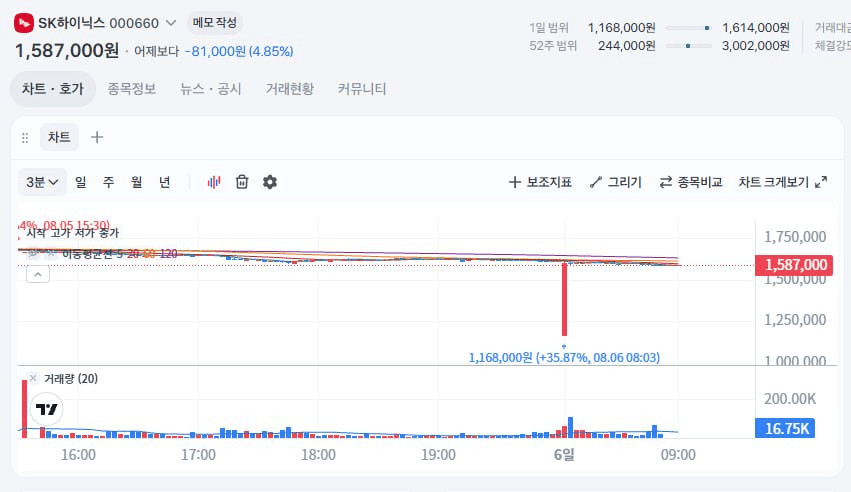Click the 1,614,000원 daily high value
Image resolution: width=851 pixels, height=492 pixels.
coord(755,28)
